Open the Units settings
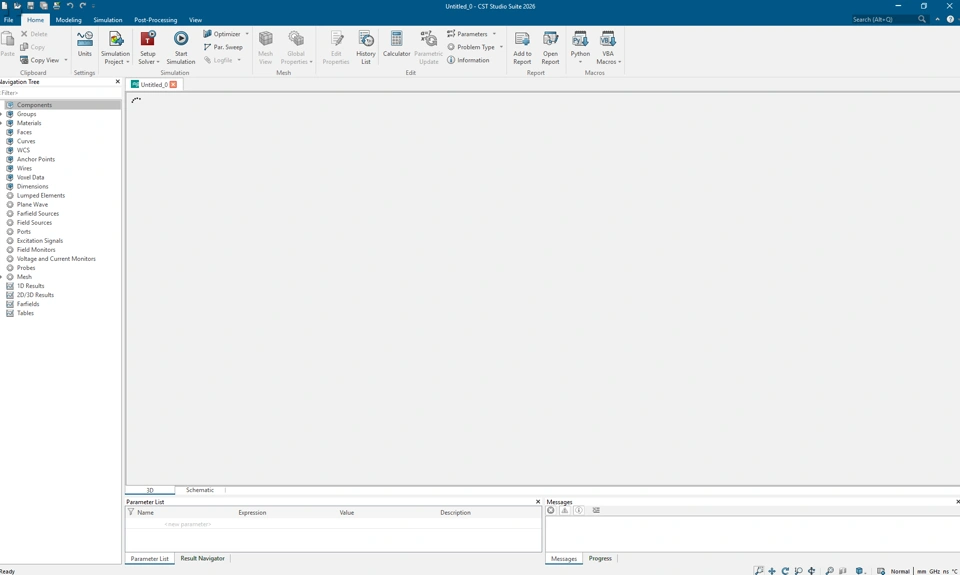The width and height of the screenshot is (960, 575). 84,44
